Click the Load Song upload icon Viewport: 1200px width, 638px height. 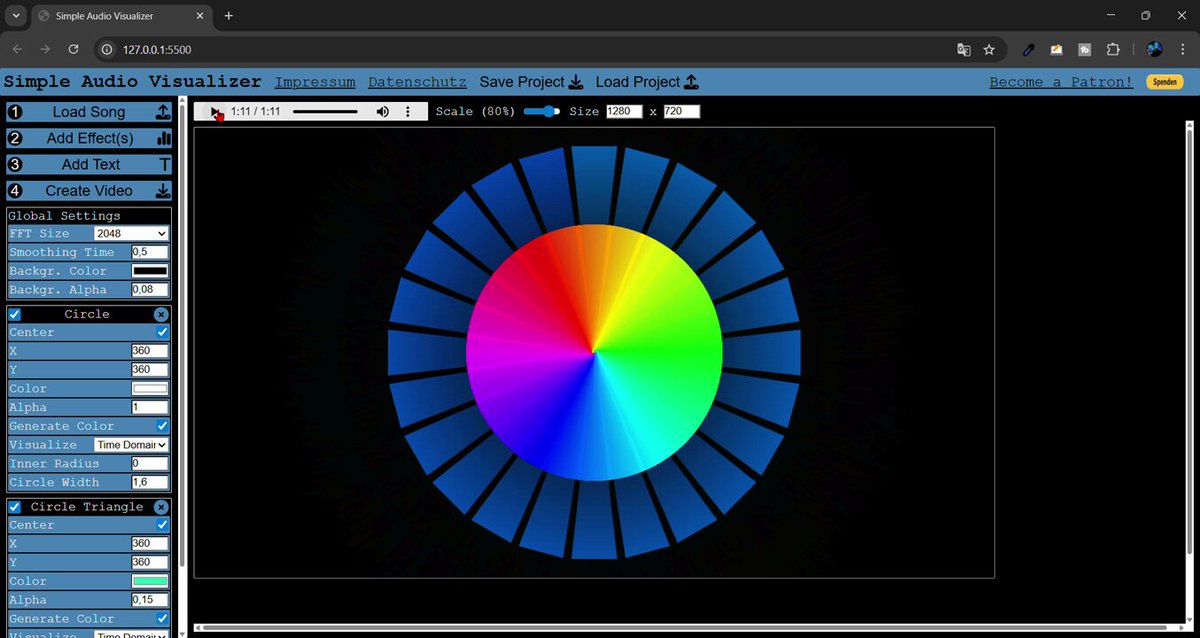(x=163, y=112)
